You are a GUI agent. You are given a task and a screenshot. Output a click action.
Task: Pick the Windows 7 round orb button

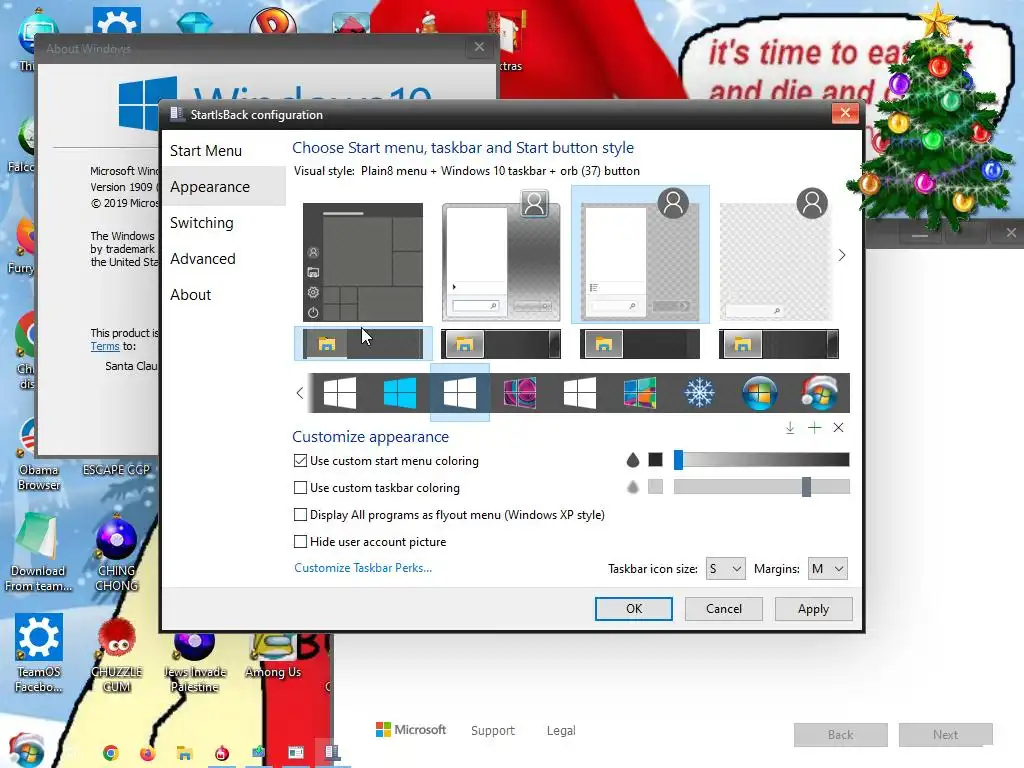coord(760,393)
